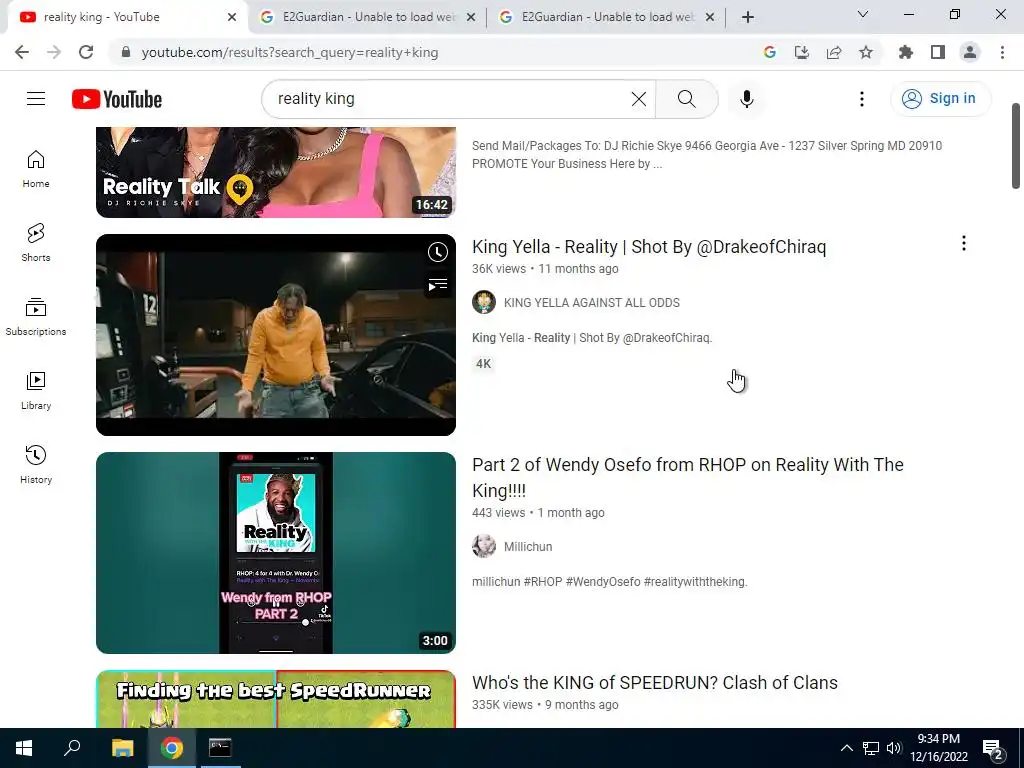Play the King Yella gas station thumbnail
Image resolution: width=1024 pixels, height=768 pixels.
(276, 335)
